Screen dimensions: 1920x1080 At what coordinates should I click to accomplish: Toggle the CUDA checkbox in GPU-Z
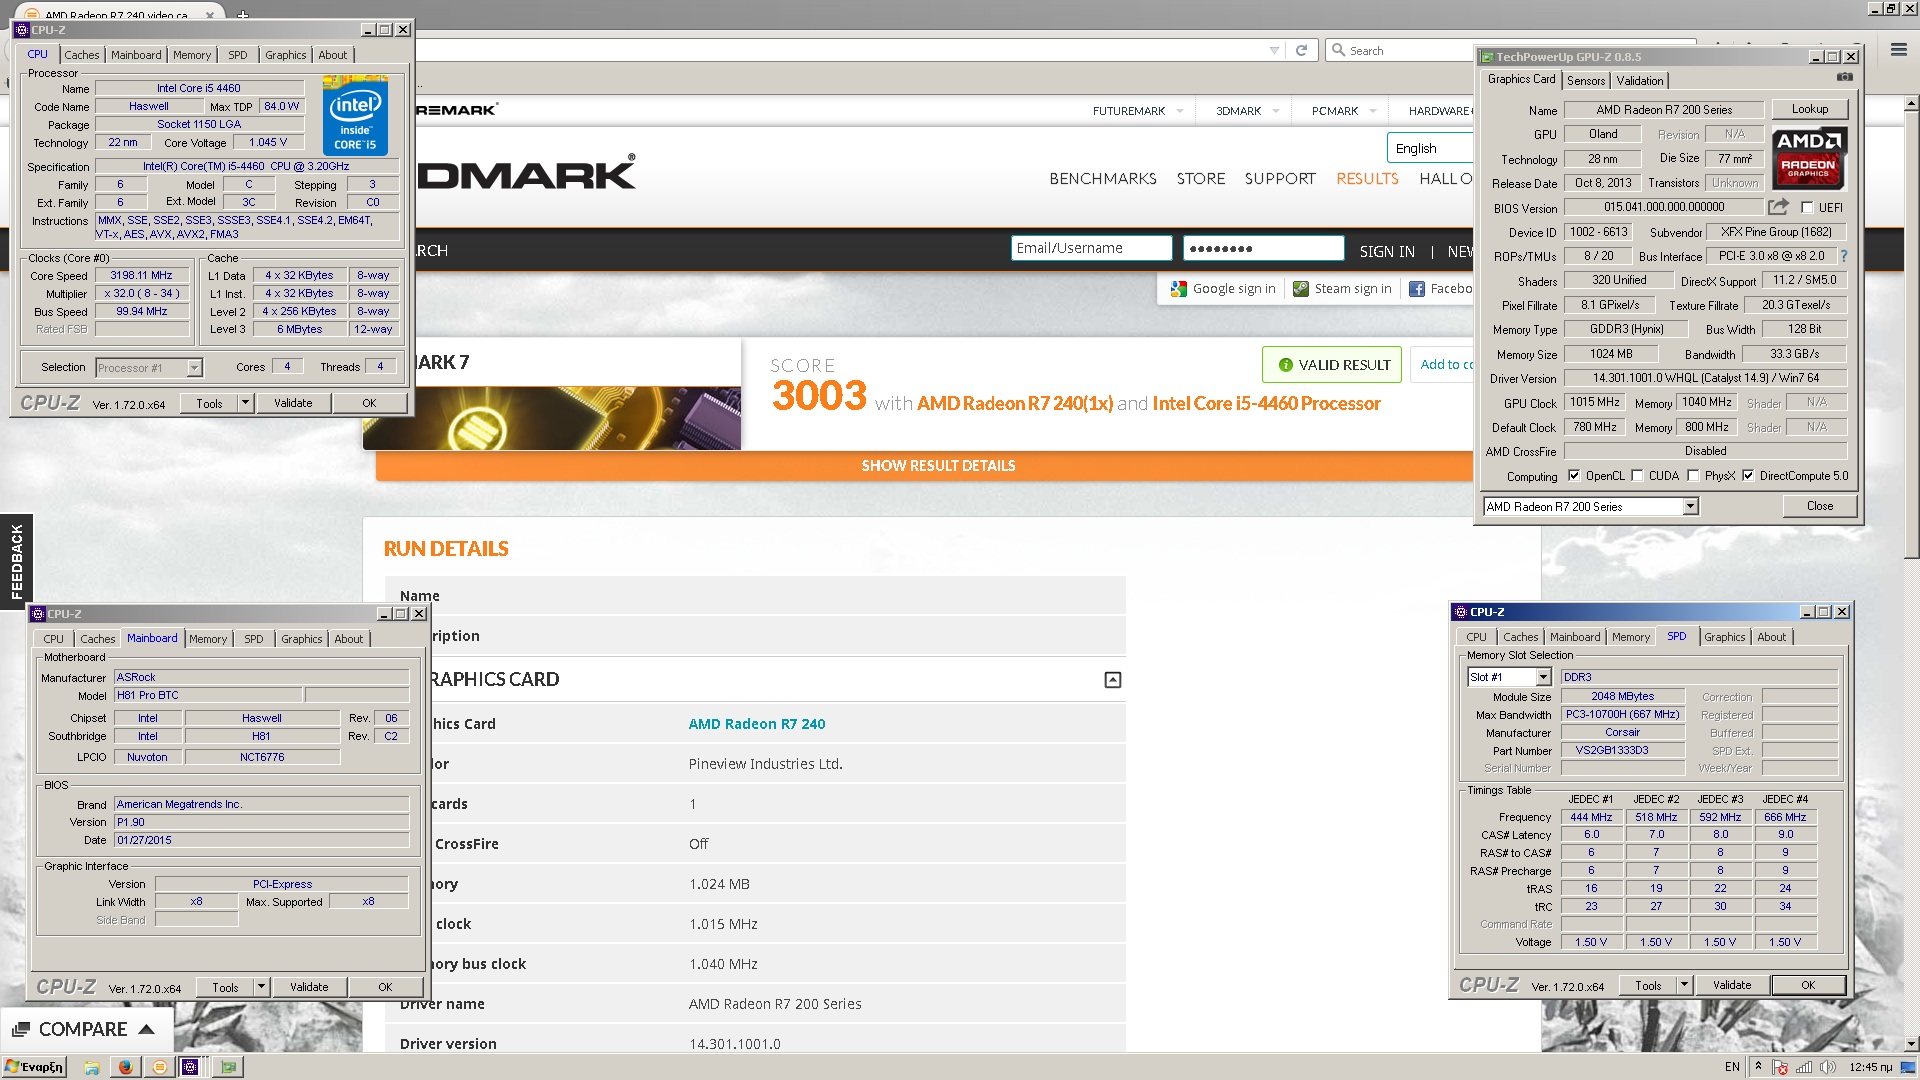1637,476
